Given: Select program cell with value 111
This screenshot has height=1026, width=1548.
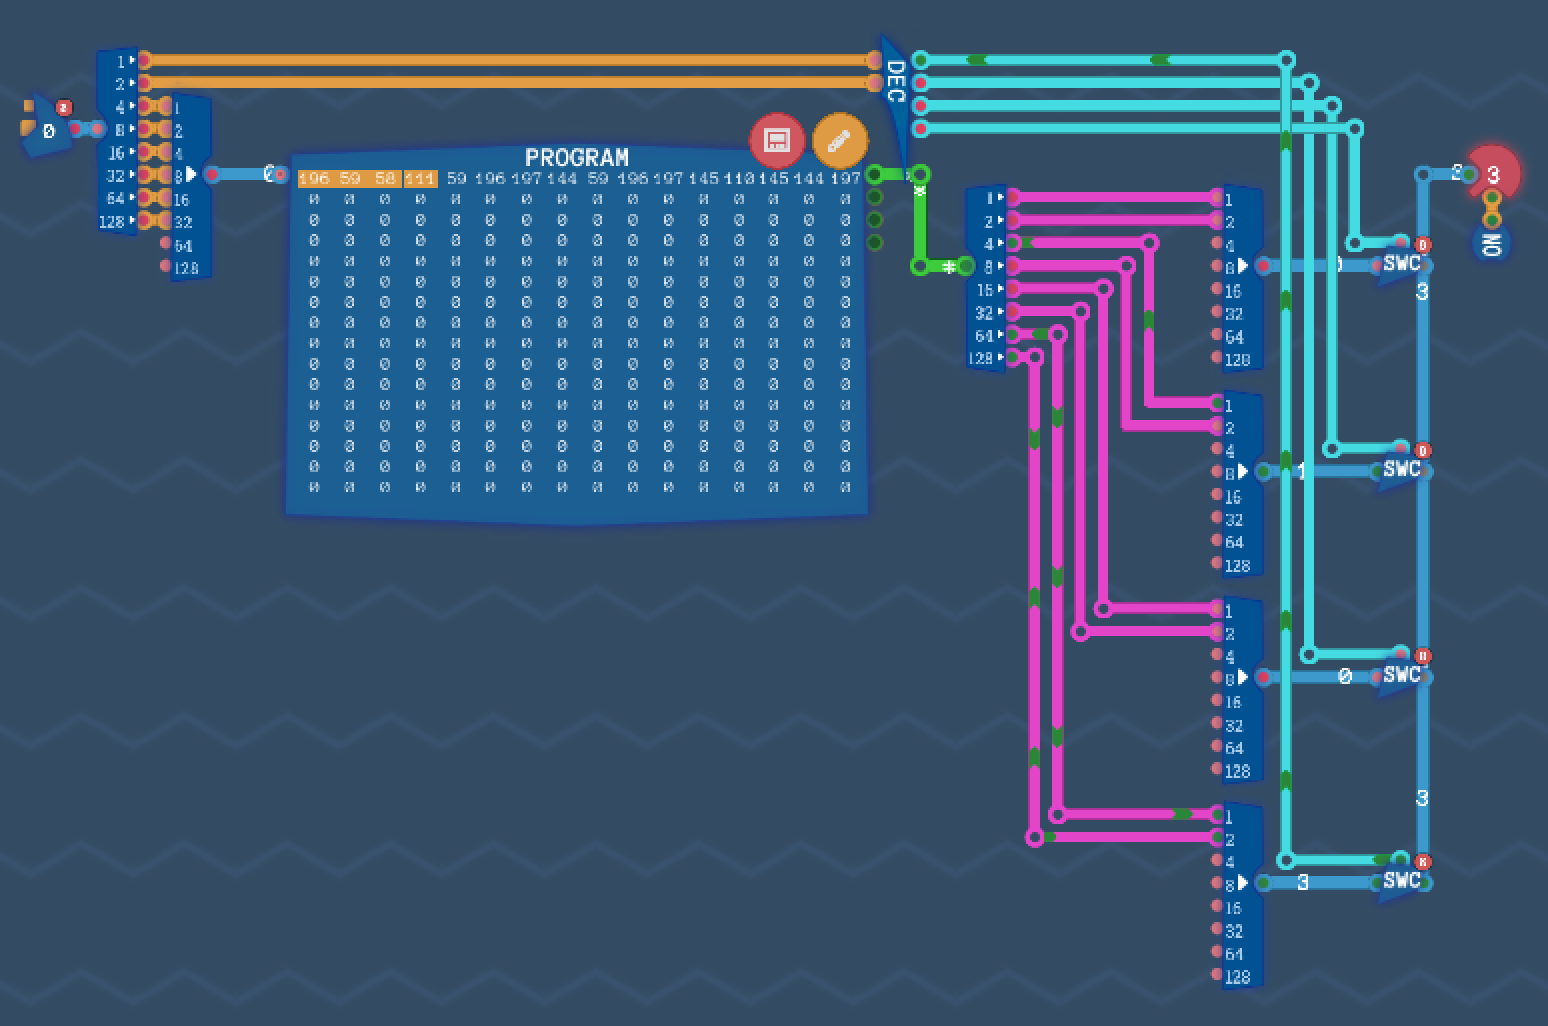Looking at the screenshot, I should 420,179.
